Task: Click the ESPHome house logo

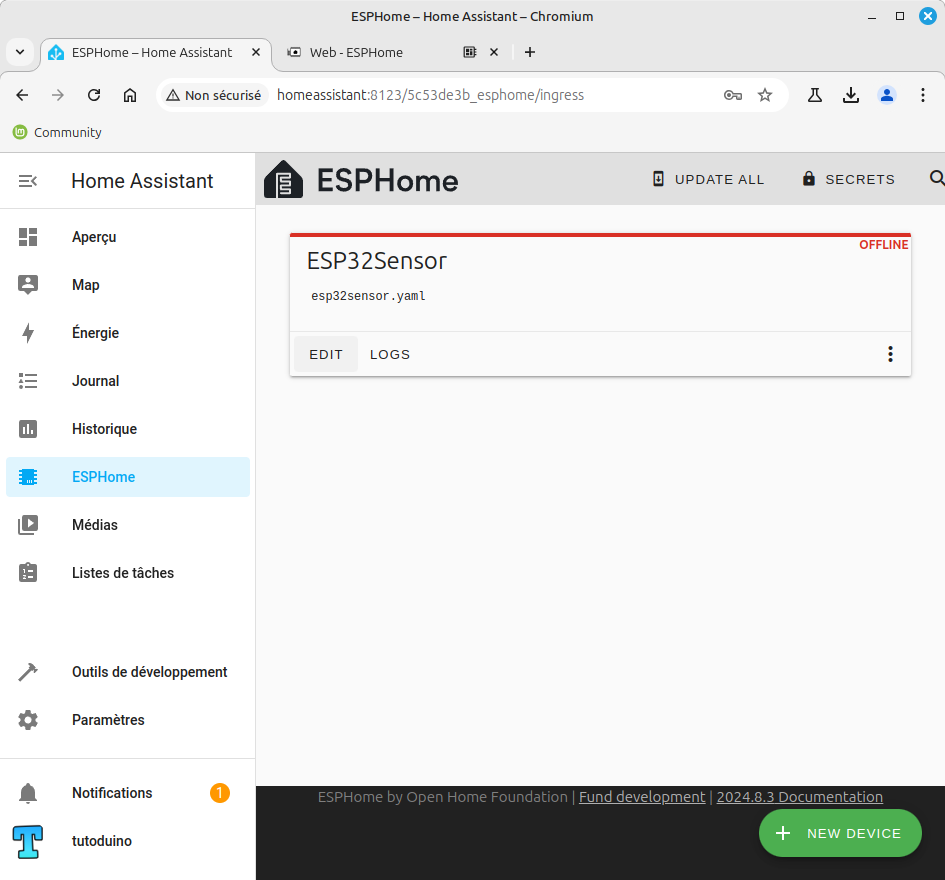Action: click(283, 179)
